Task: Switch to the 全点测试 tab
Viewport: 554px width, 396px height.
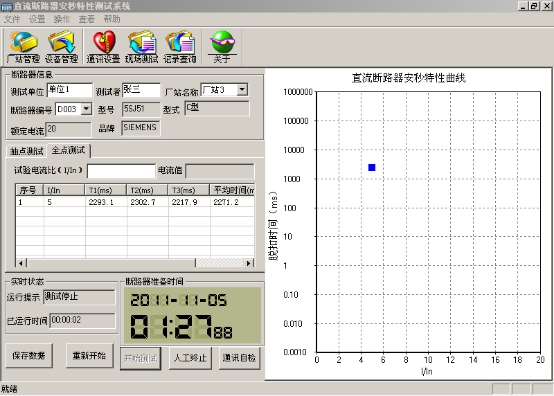Action: pyautogui.click(x=69, y=150)
